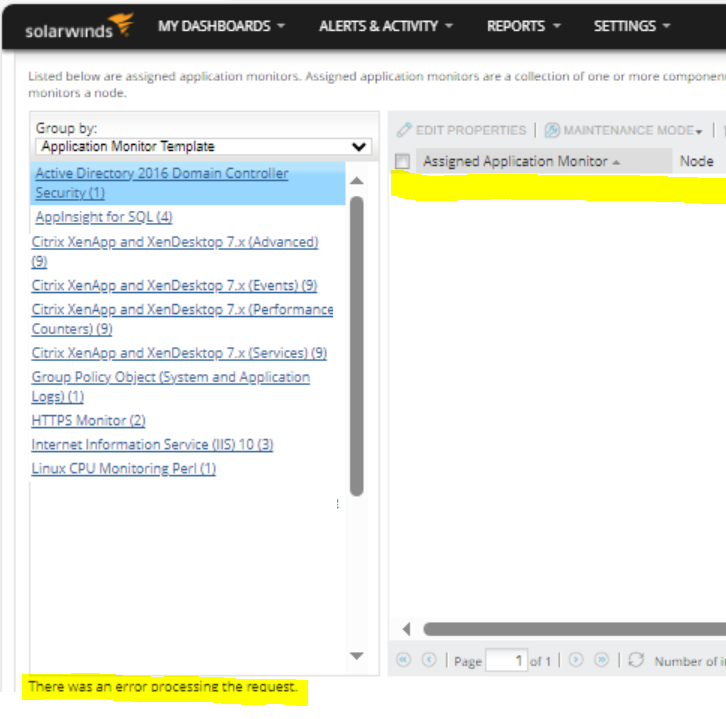Open the Reports menu
This screenshot has width=726, height=719.
click(524, 26)
